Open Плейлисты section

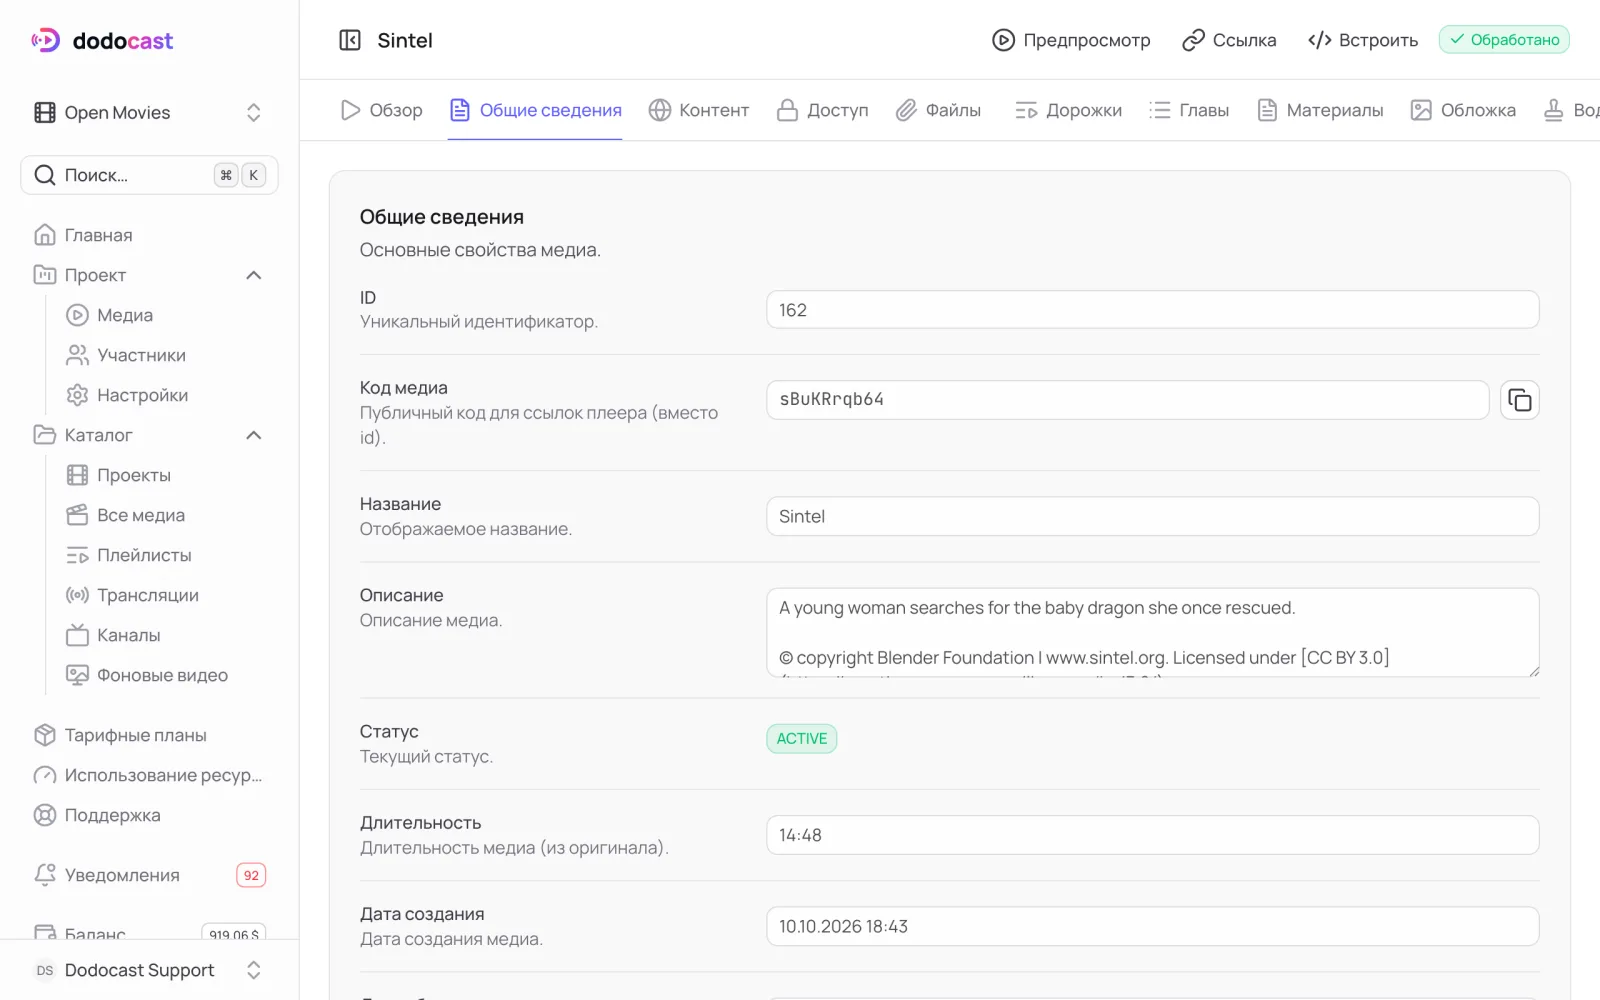[x=128, y=555]
